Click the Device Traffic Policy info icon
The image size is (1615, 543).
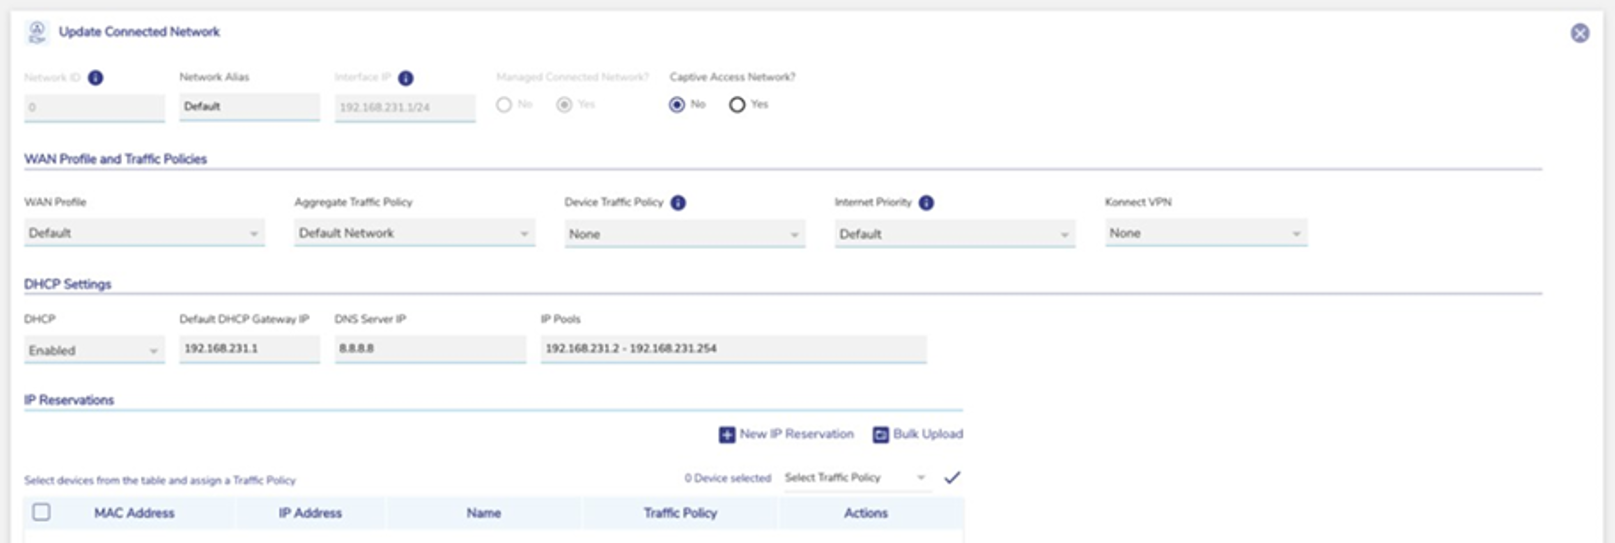[x=678, y=203]
